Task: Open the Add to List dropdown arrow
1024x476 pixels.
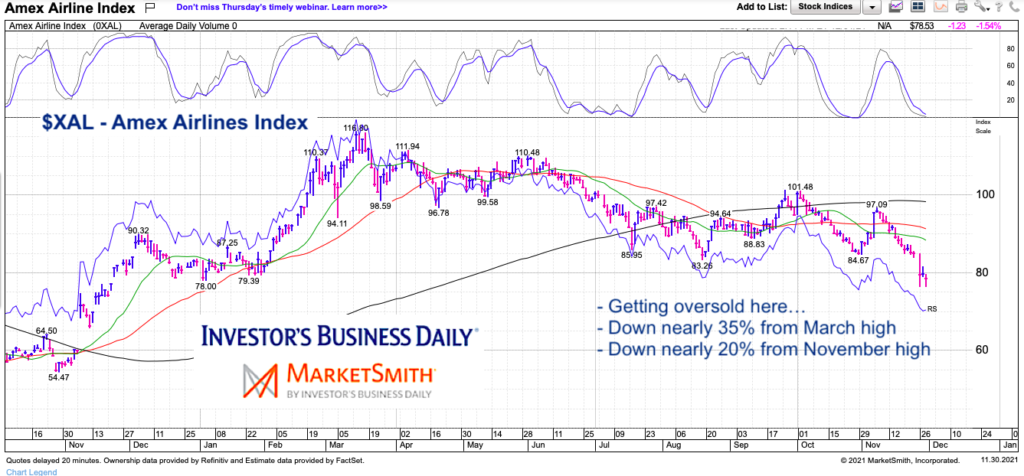Action: tap(871, 7)
